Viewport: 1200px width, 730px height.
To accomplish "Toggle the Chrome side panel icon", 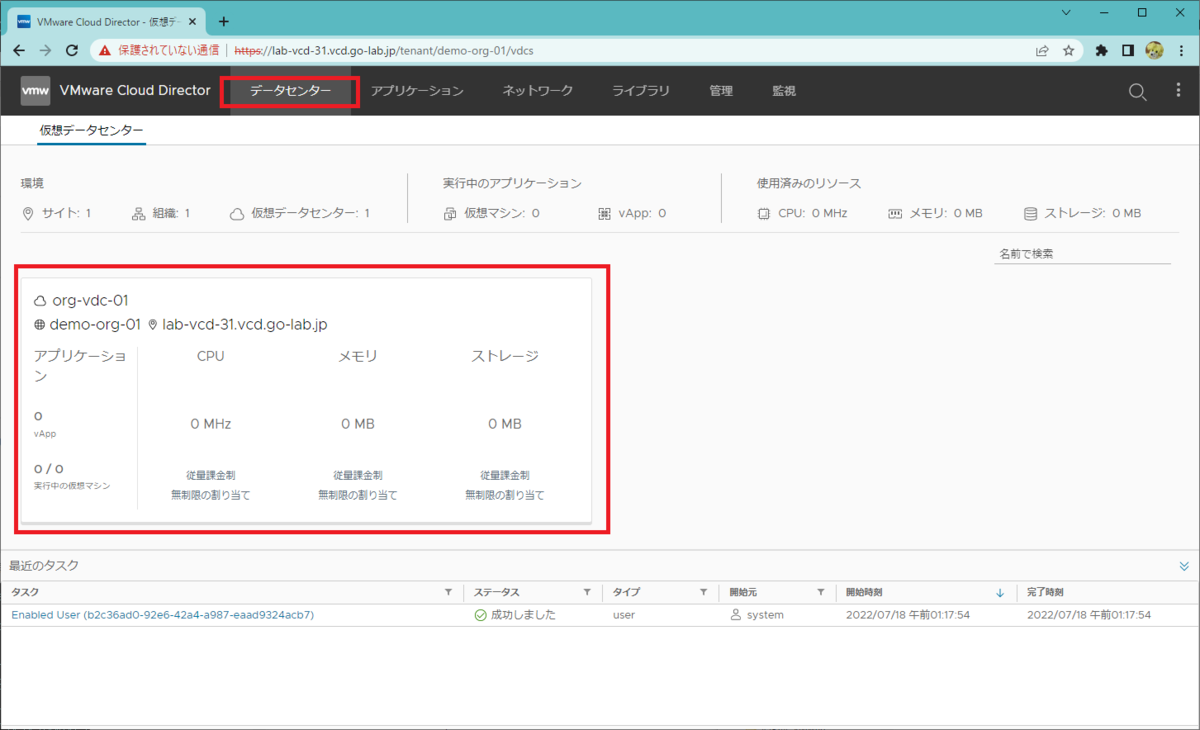I will click(1128, 50).
